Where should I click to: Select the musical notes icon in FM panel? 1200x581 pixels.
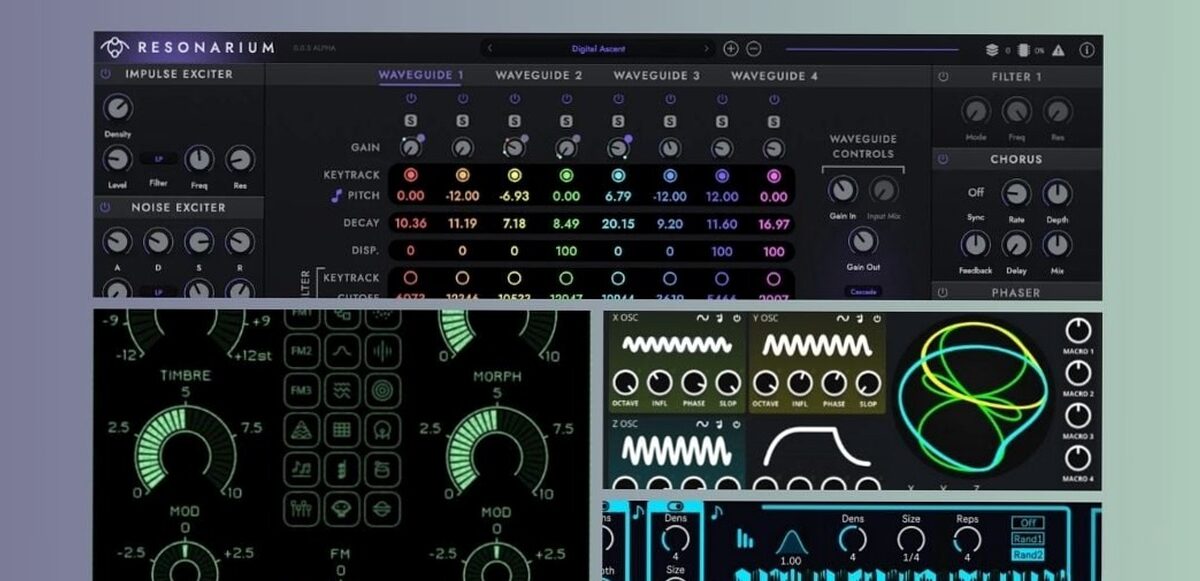tap(303, 468)
